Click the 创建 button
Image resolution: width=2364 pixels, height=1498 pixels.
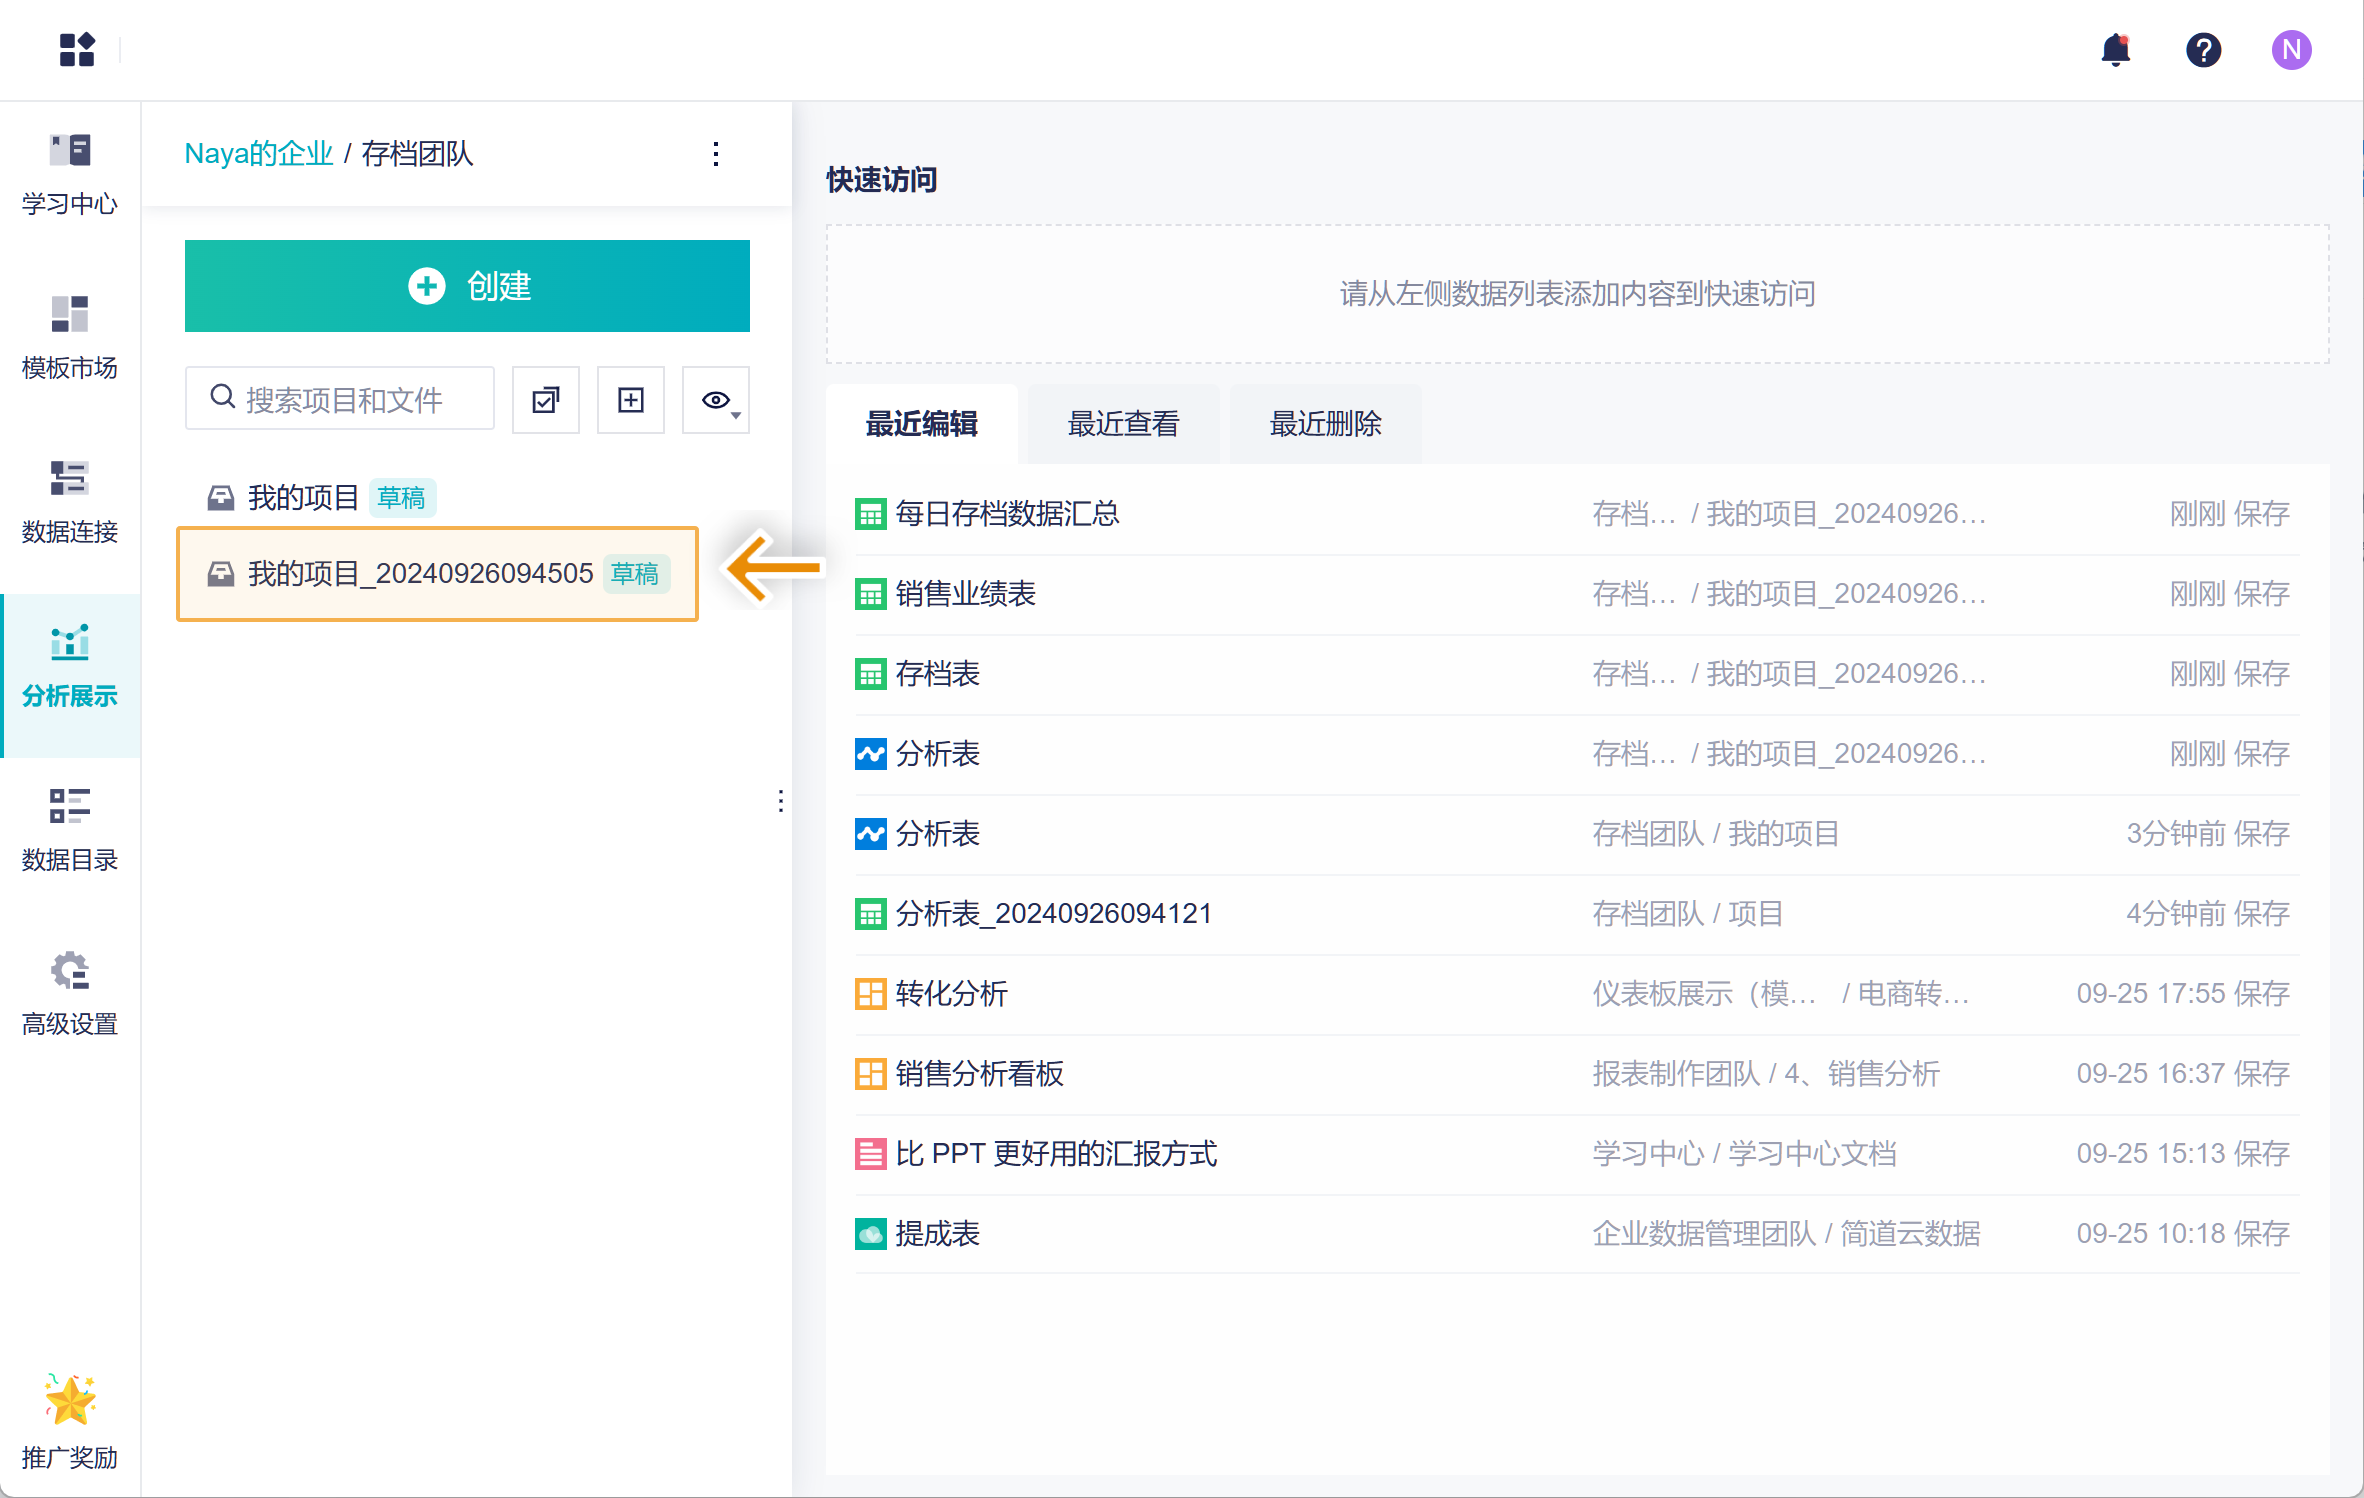coord(467,286)
